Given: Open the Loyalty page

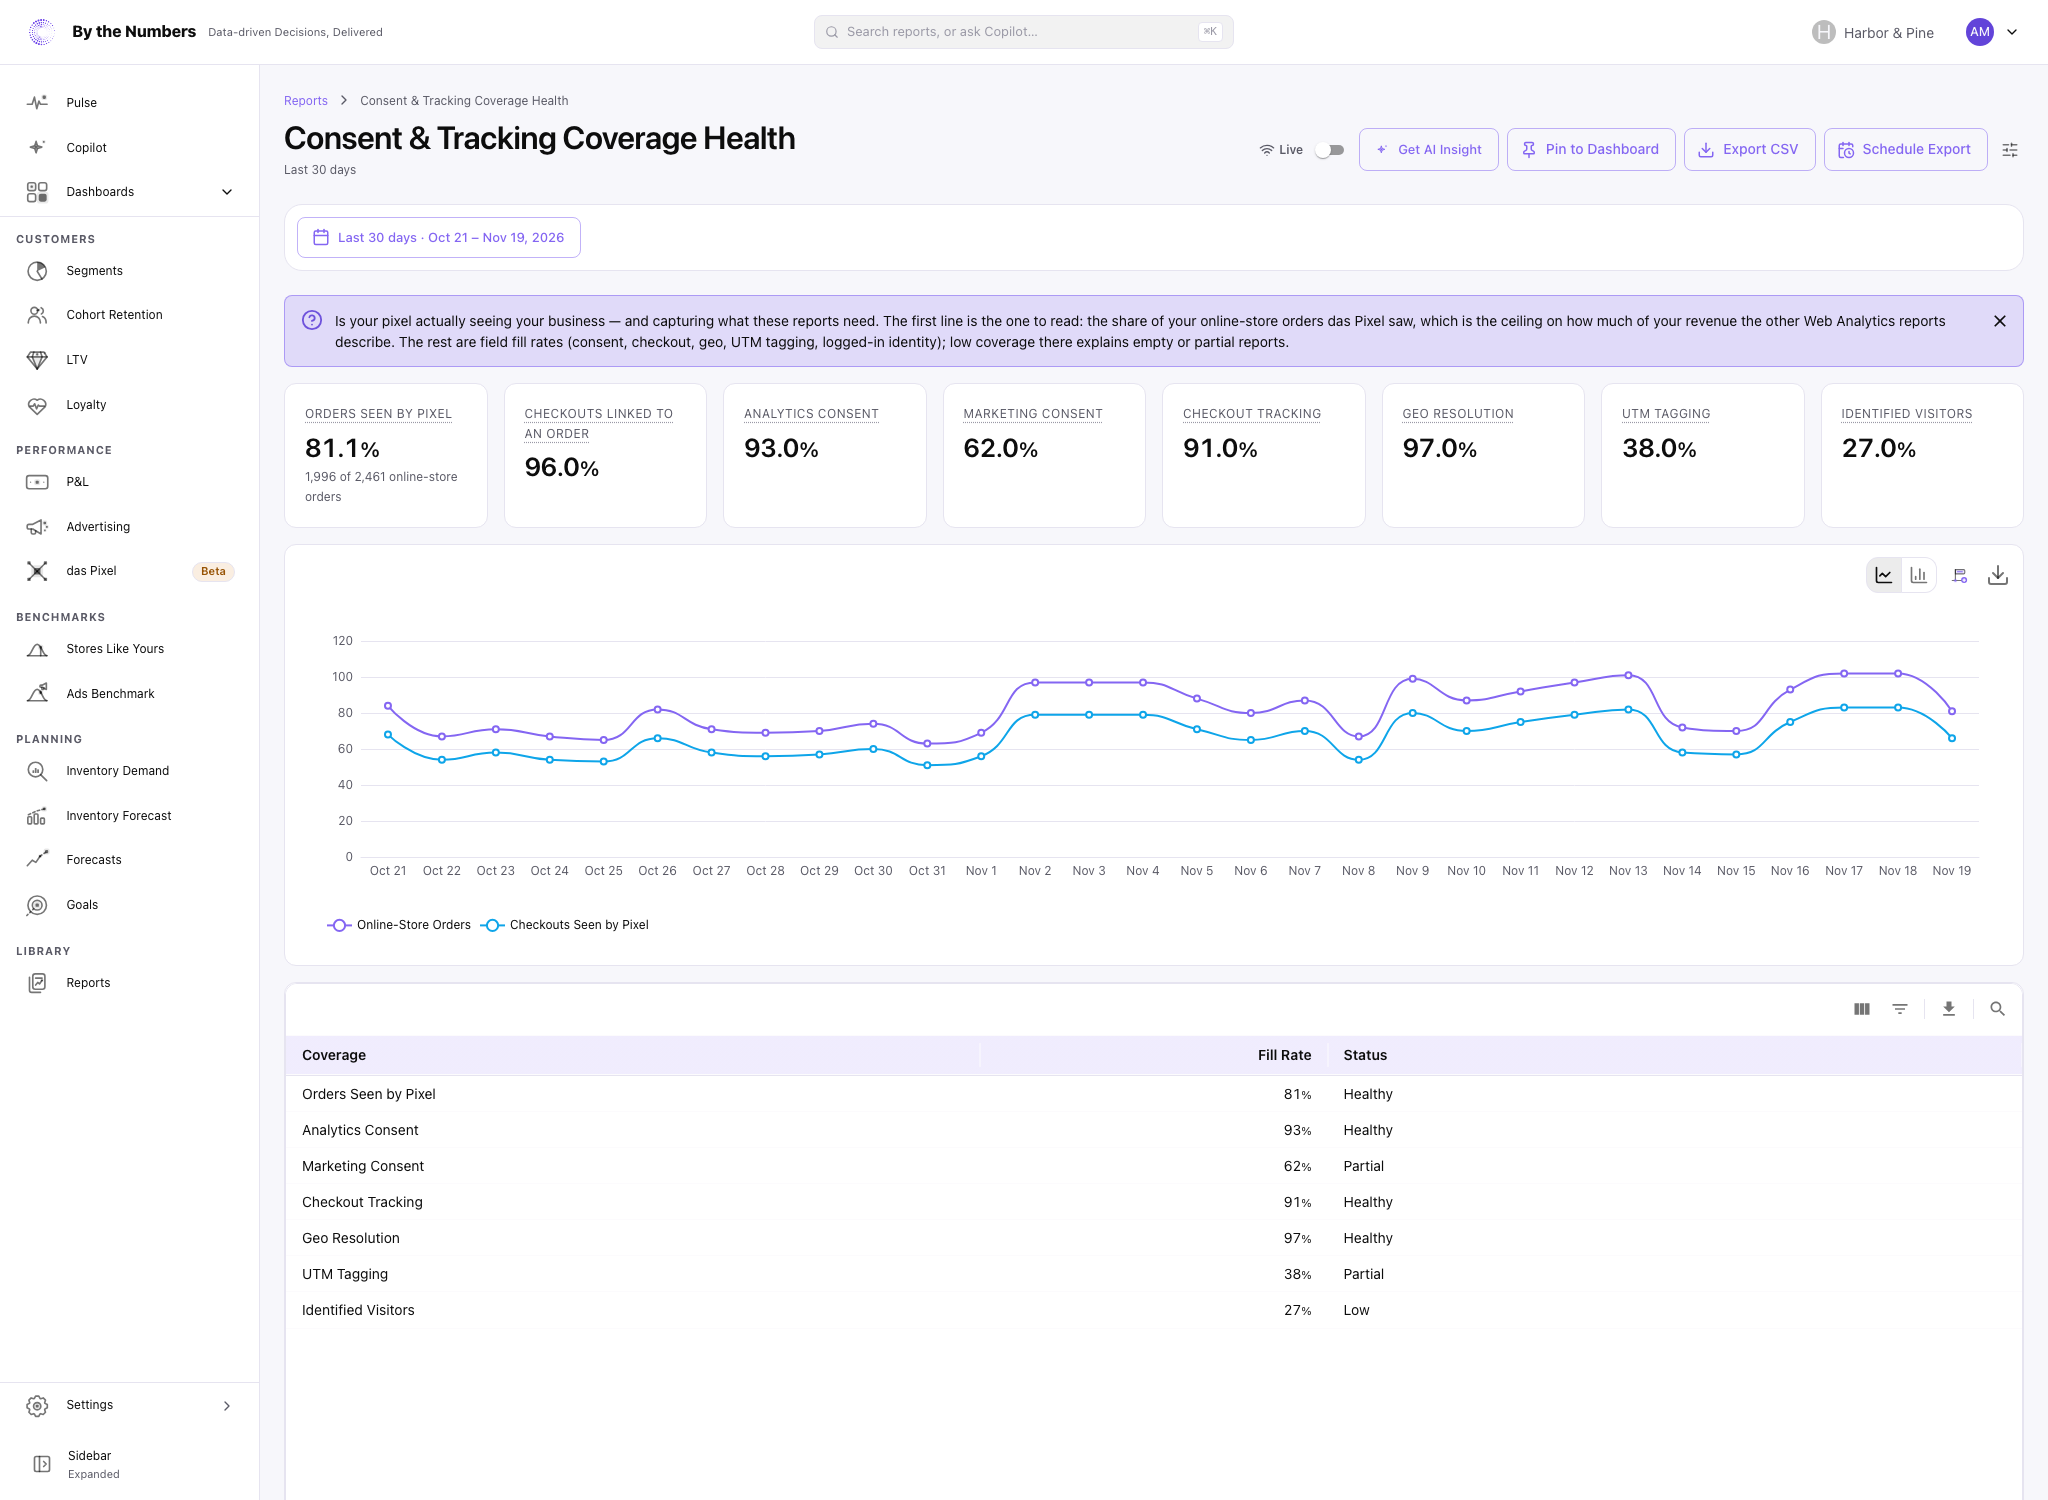Looking at the screenshot, I should (x=129, y=405).
